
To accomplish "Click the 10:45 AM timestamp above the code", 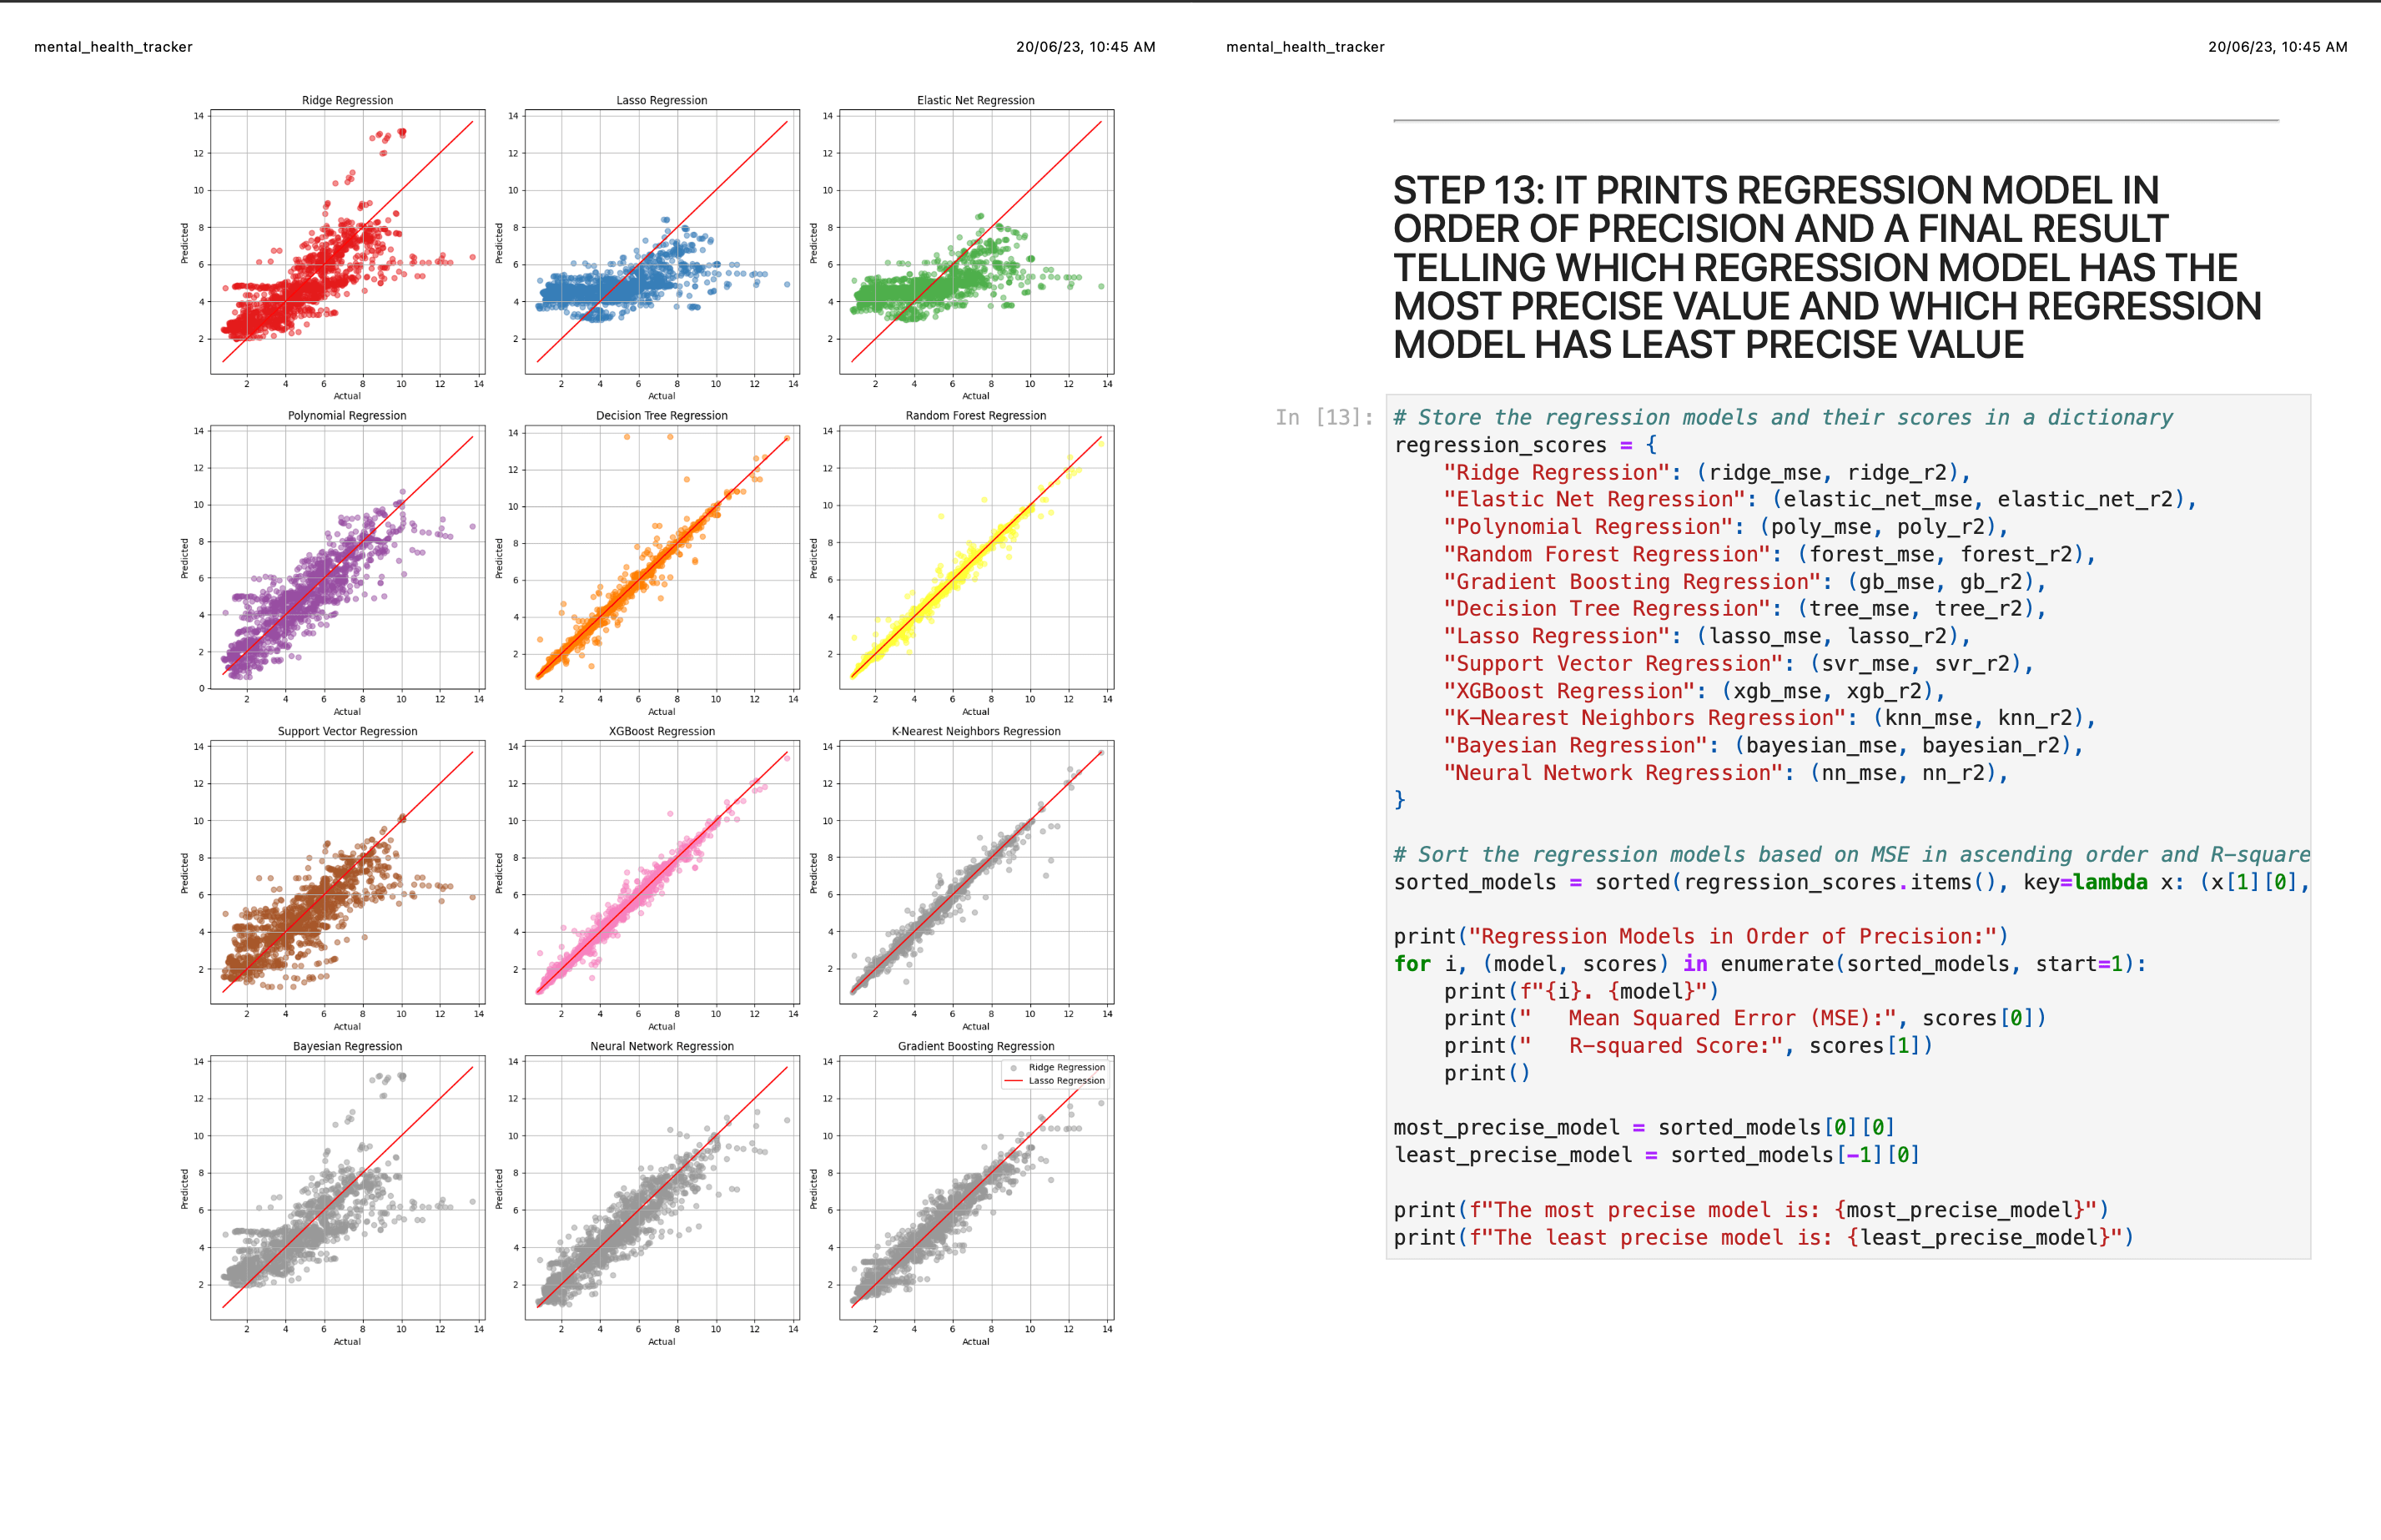I will click(x=2277, y=47).
